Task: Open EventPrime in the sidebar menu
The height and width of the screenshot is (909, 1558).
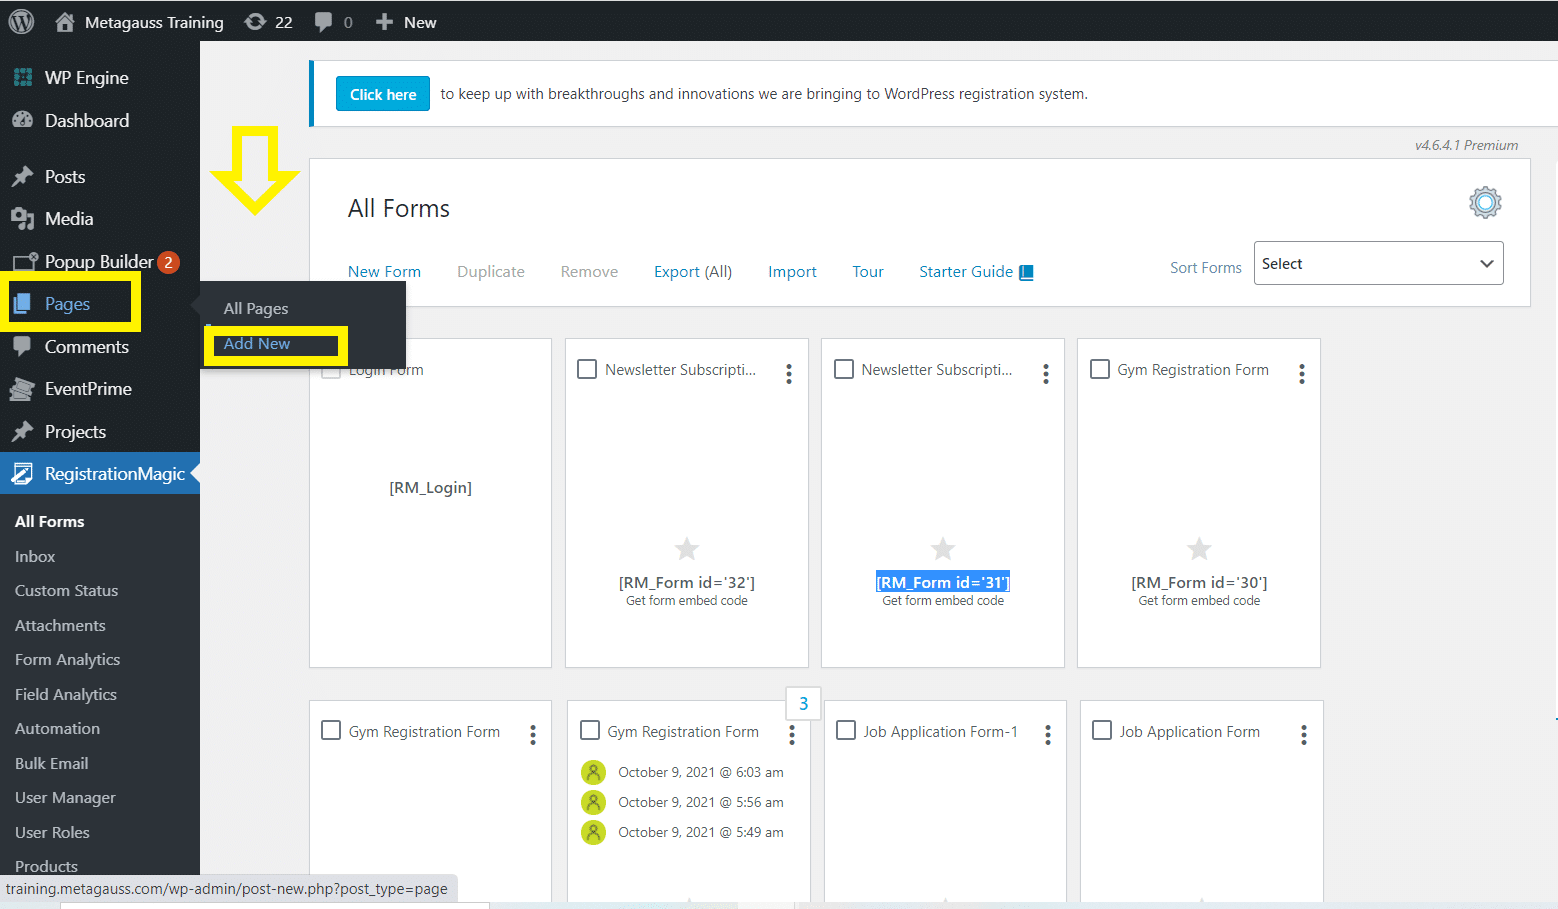Action: pos(88,389)
